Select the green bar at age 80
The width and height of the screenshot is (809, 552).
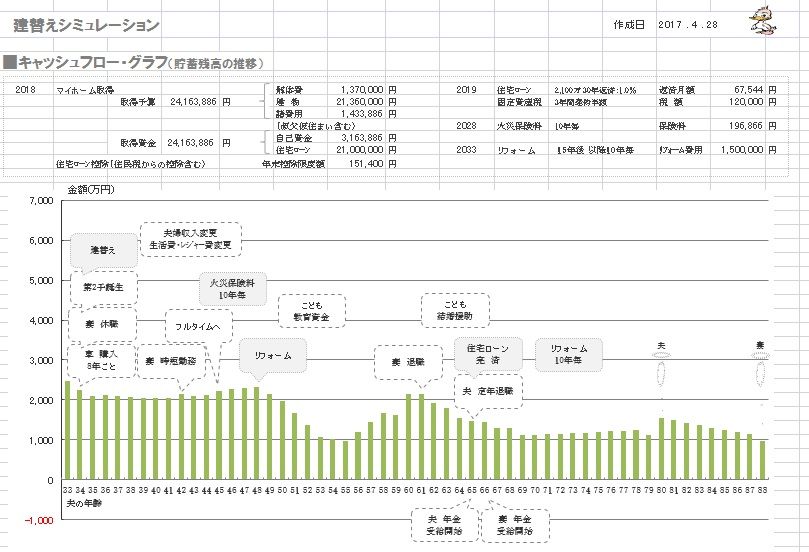tap(661, 449)
